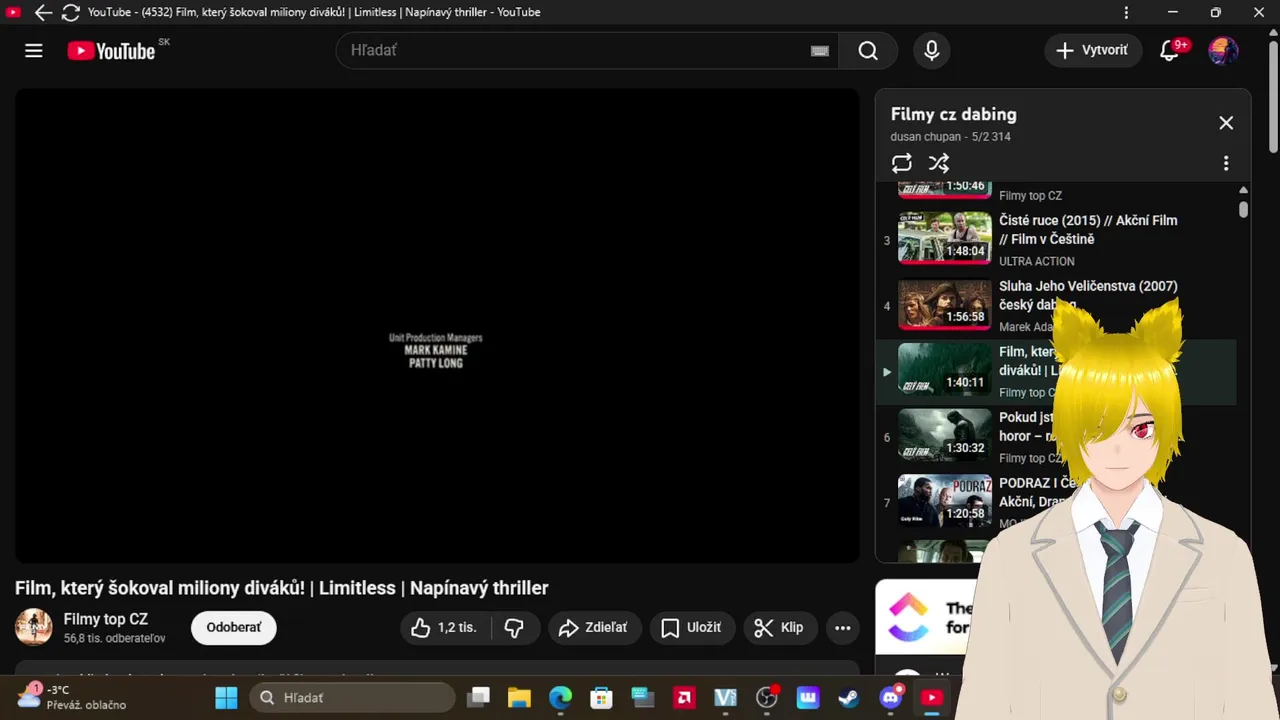The image size is (1280, 720).
Task: Dislike the video with thumbs down
Action: (x=515, y=627)
